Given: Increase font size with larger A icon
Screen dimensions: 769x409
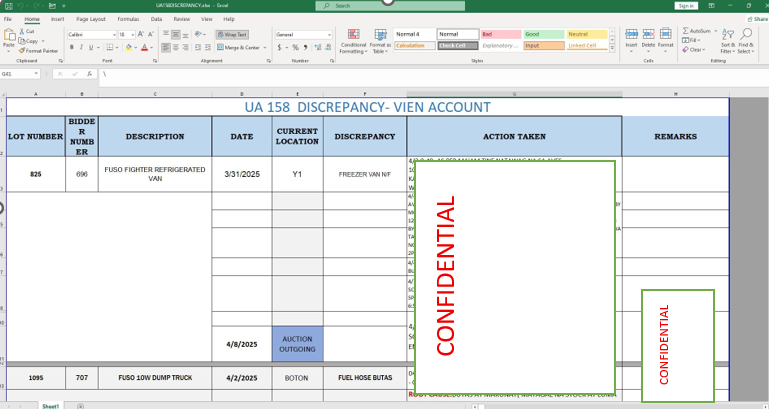Looking at the screenshot, I should pyautogui.click(x=141, y=34).
